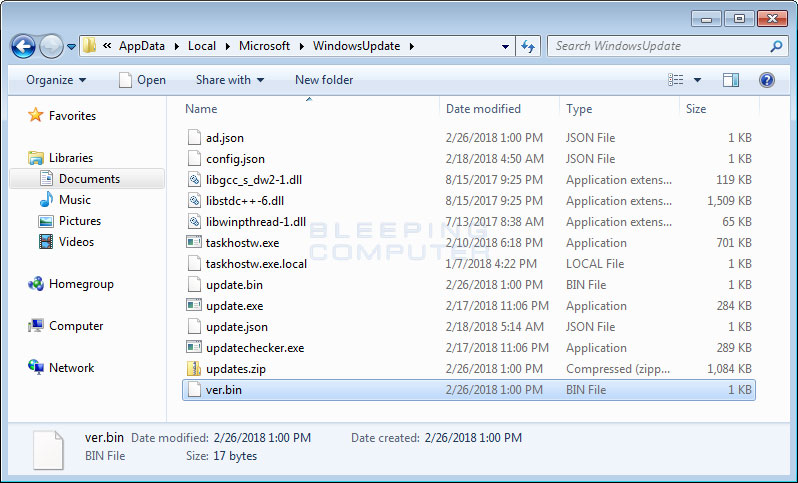Select the Music library
This screenshot has width=798, height=483.
point(65,200)
